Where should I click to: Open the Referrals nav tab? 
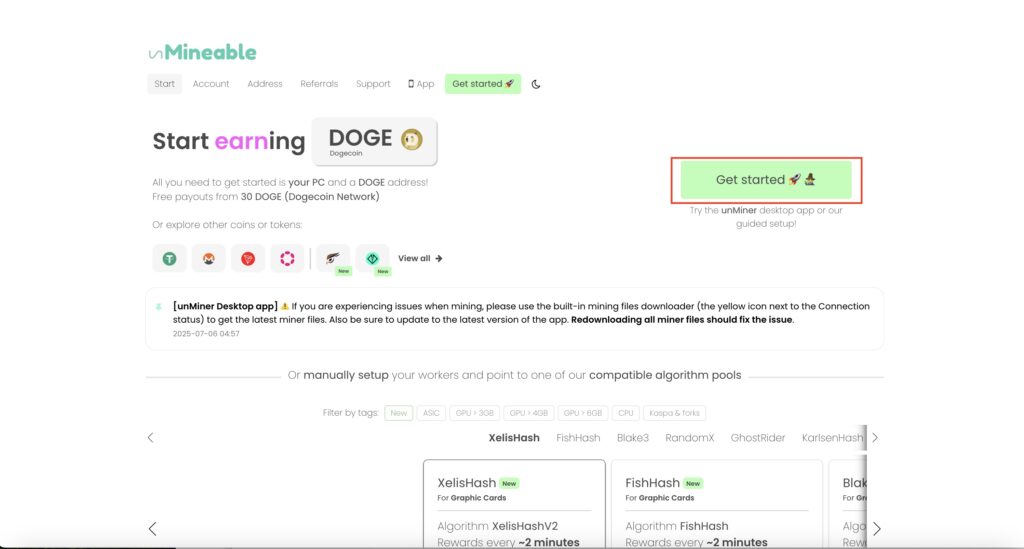(319, 84)
